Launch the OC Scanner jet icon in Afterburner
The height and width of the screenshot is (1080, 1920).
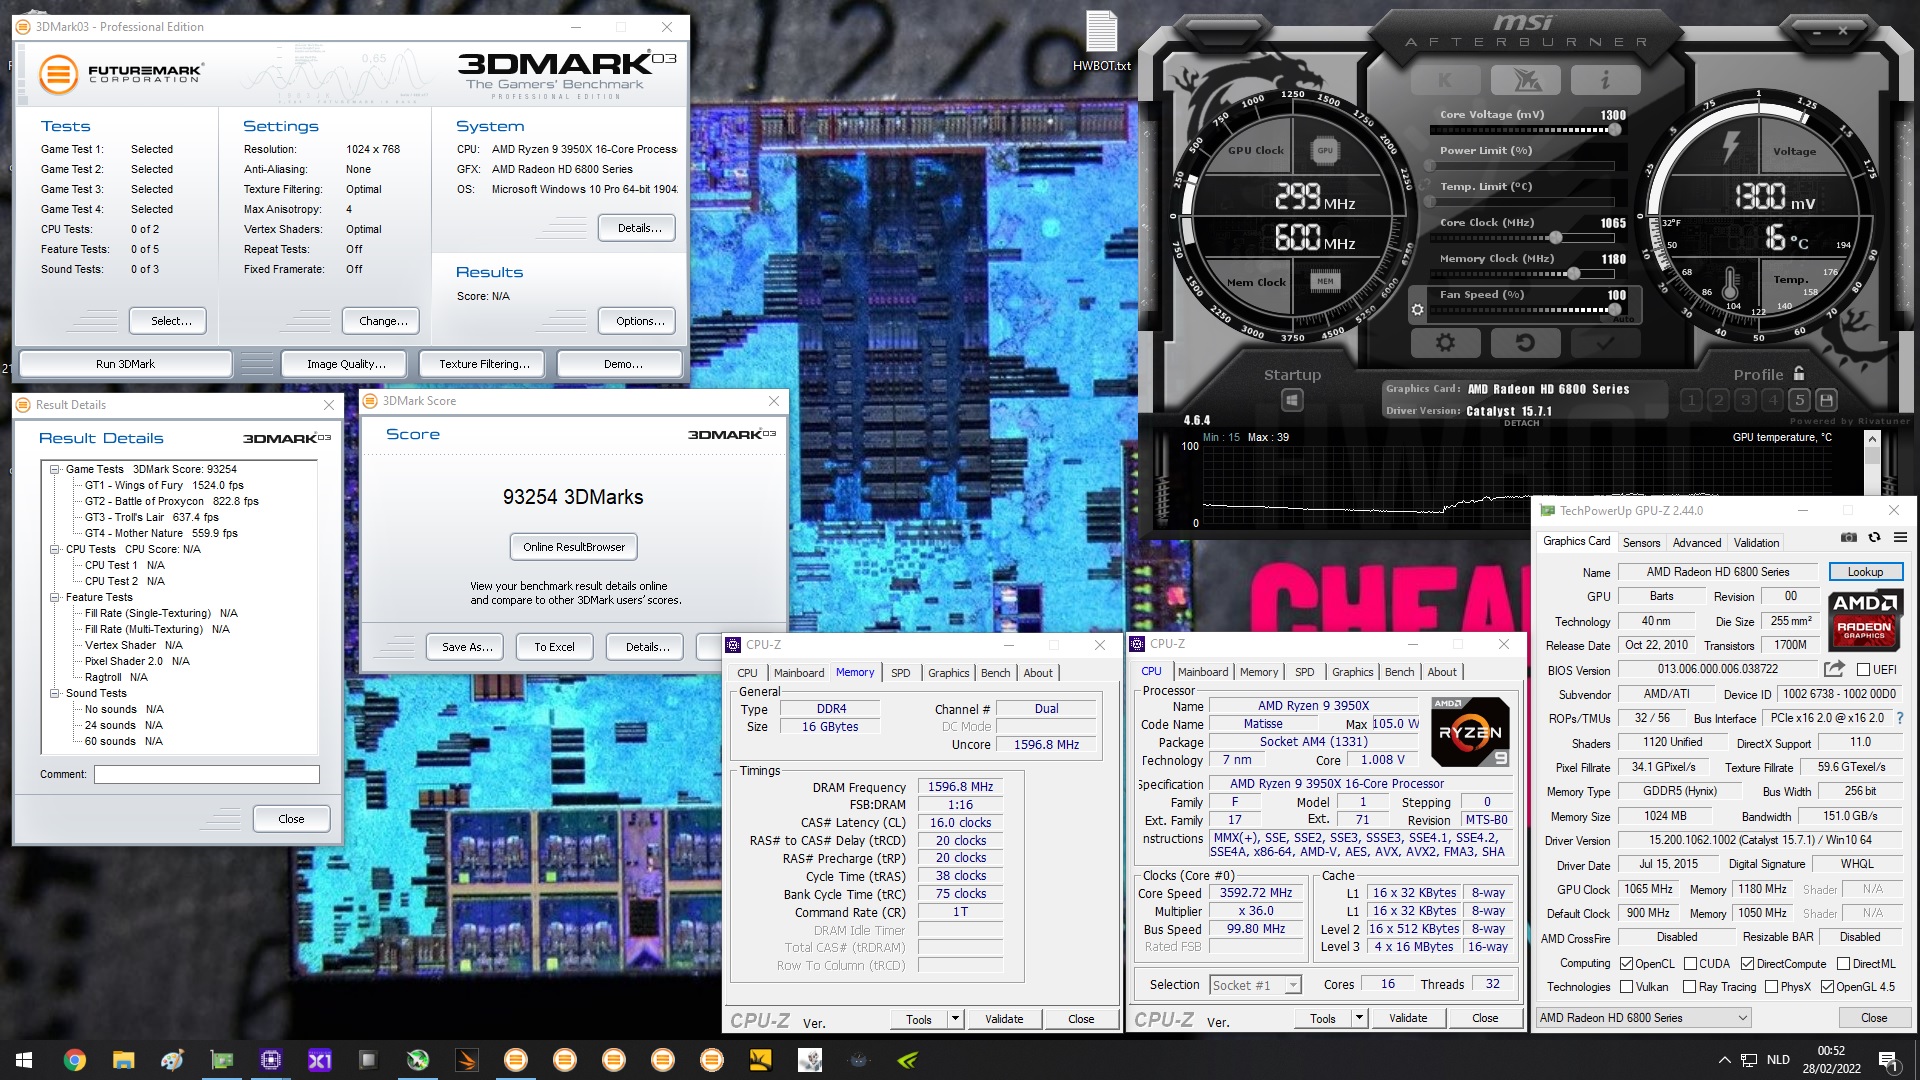tap(1525, 79)
